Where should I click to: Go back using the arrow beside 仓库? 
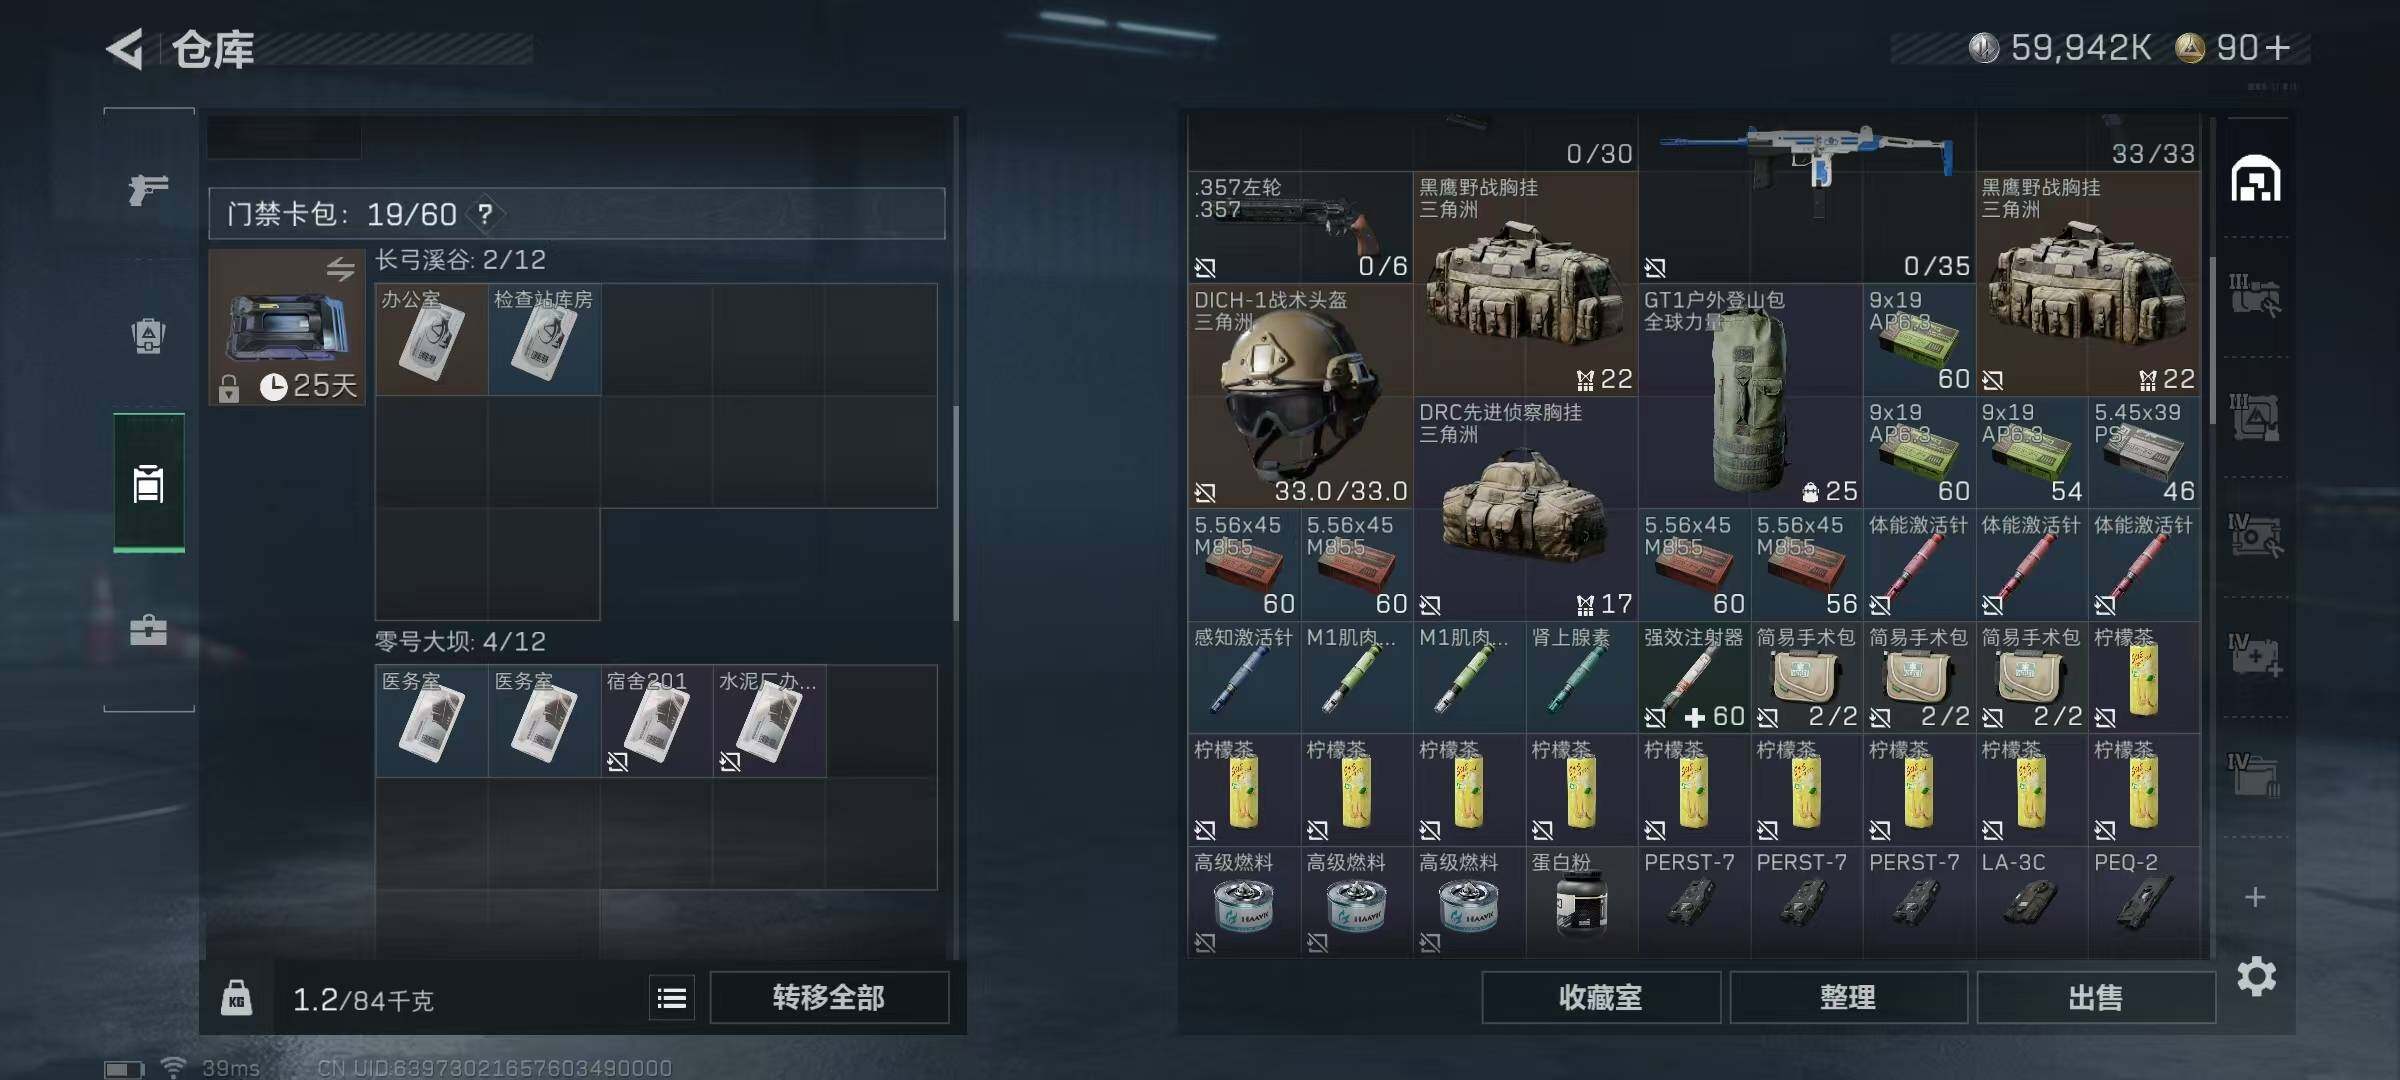(127, 48)
